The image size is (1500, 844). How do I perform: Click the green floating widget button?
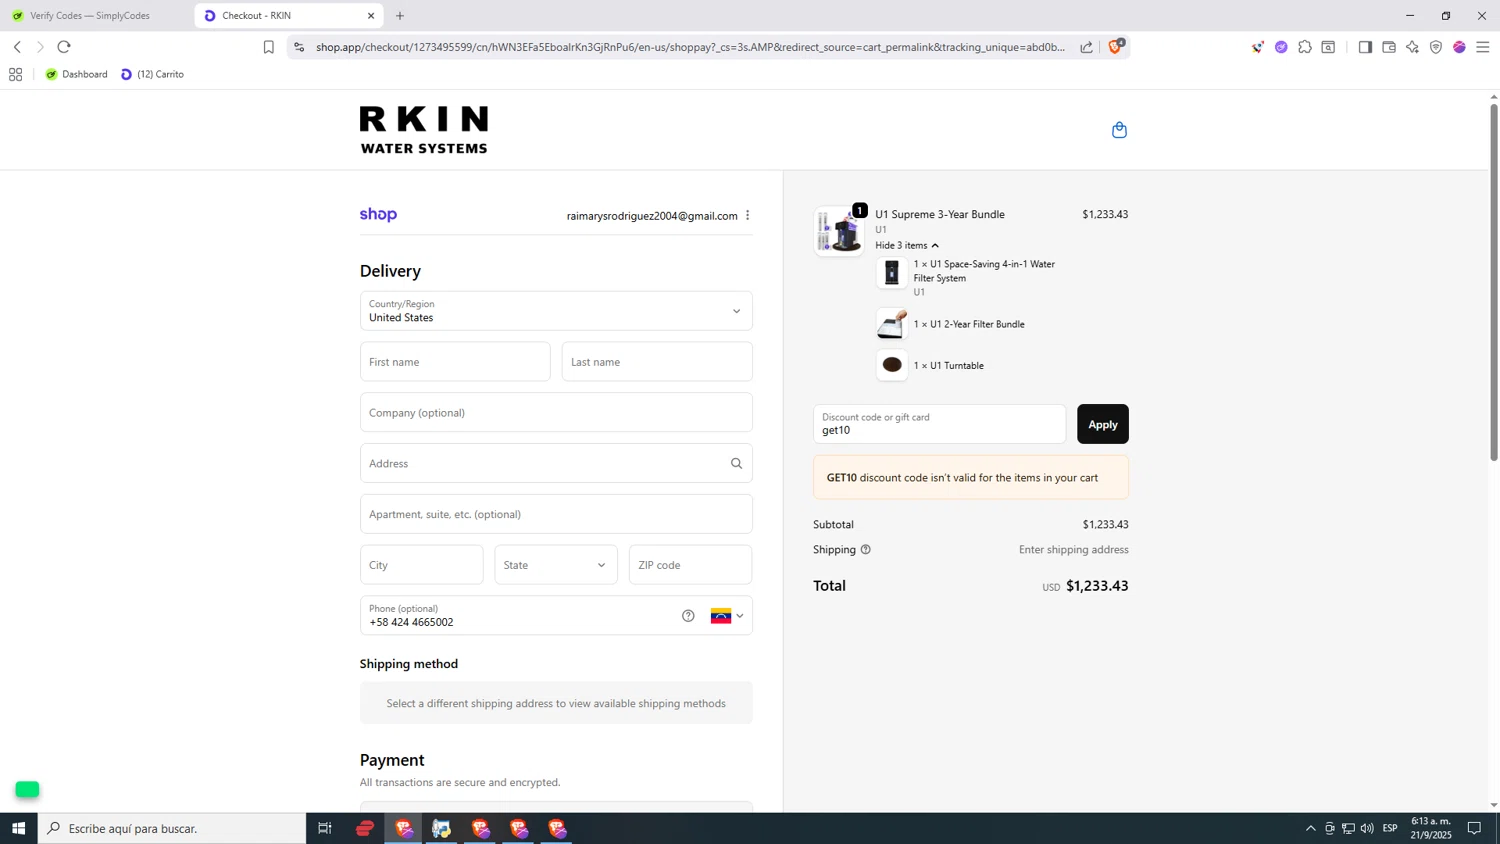pyautogui.click(x=27, y=790)
